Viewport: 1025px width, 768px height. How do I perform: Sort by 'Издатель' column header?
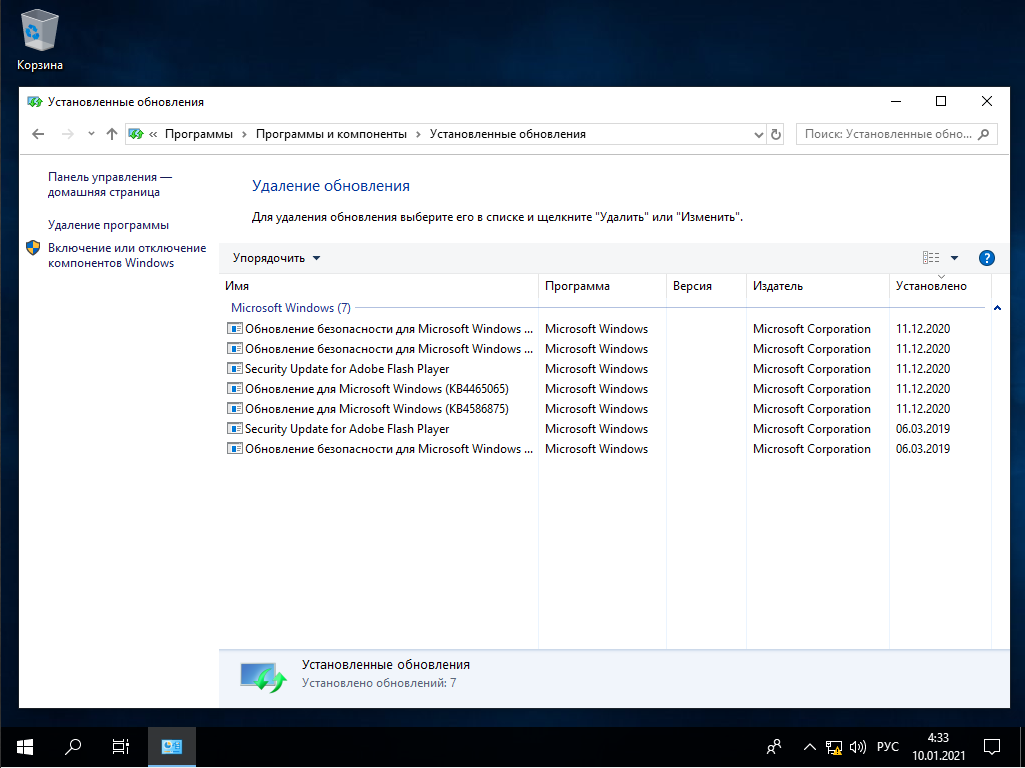pyautogui.click(x=818, y=286)
